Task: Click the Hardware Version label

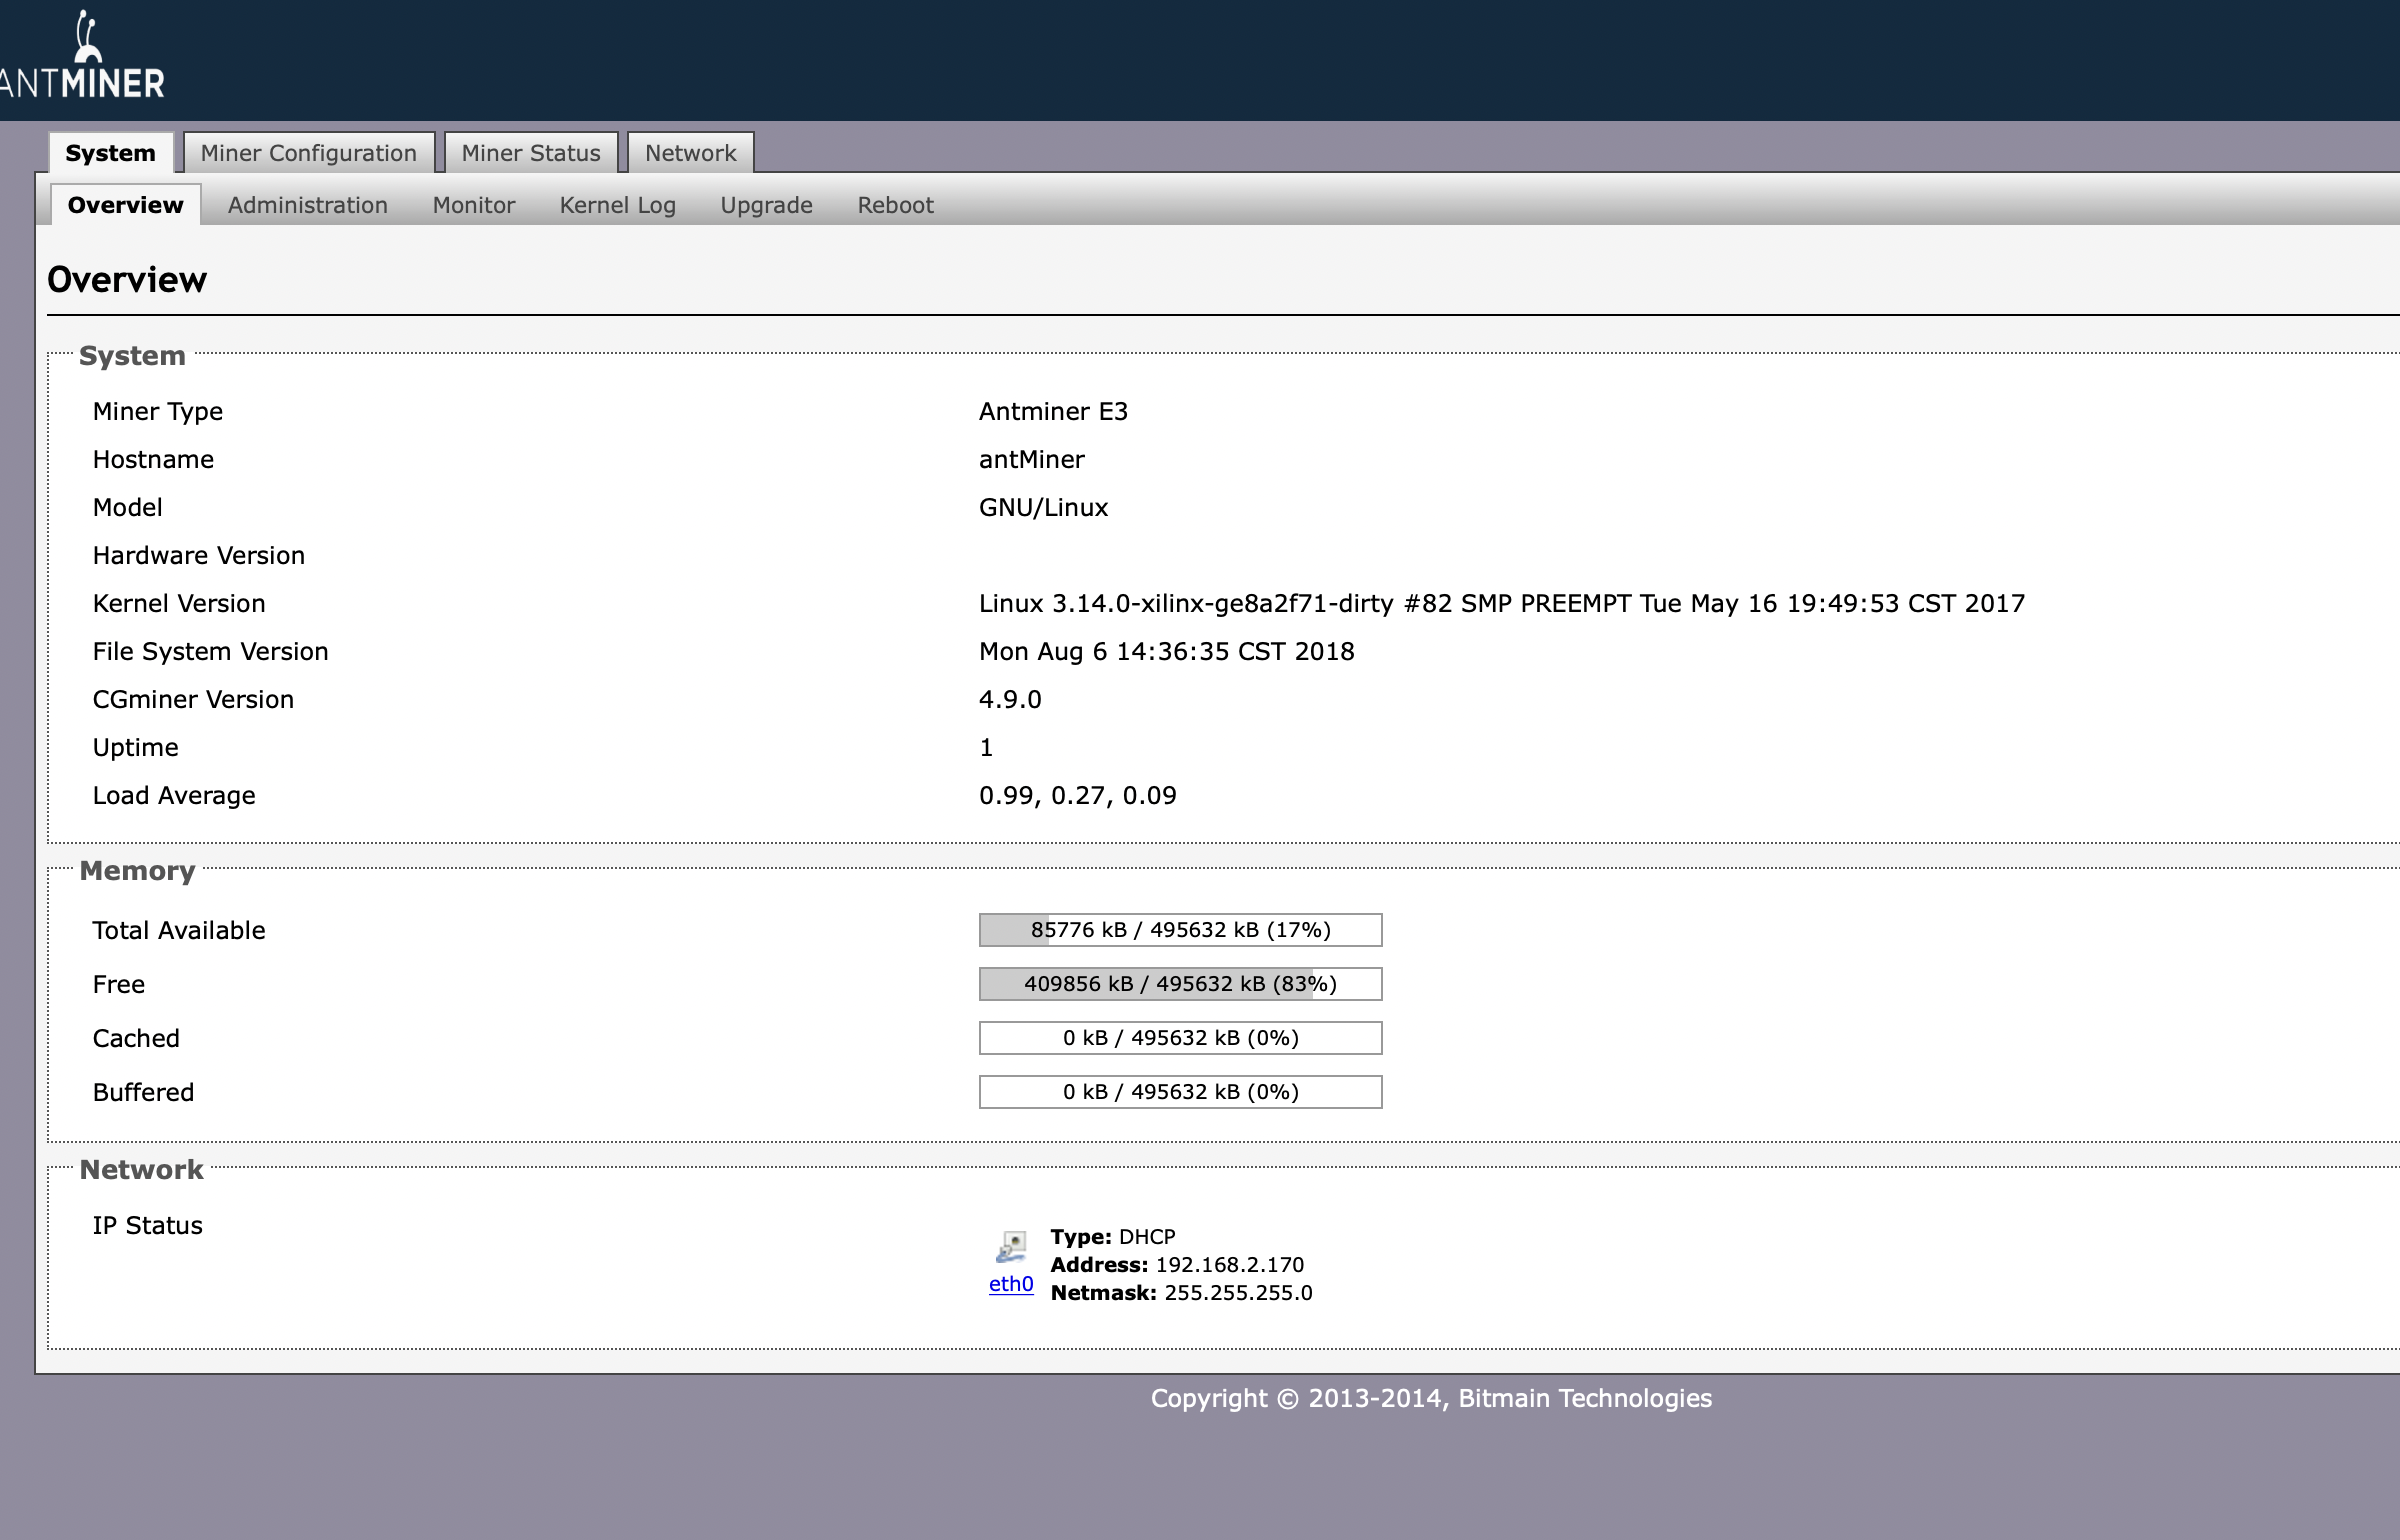Action: (199, 556)
